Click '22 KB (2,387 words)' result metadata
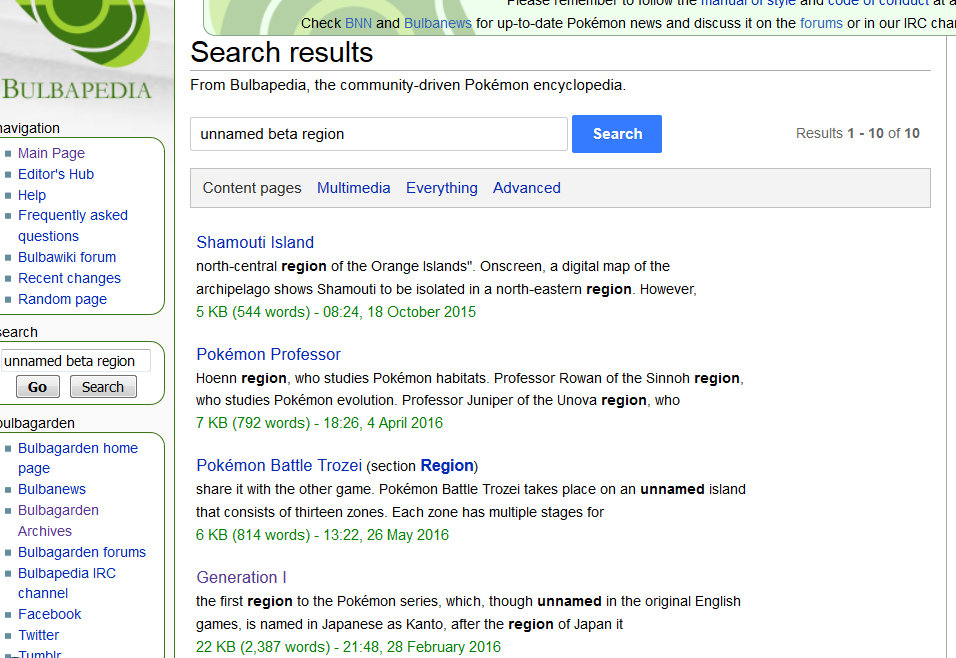 (263, 646)
